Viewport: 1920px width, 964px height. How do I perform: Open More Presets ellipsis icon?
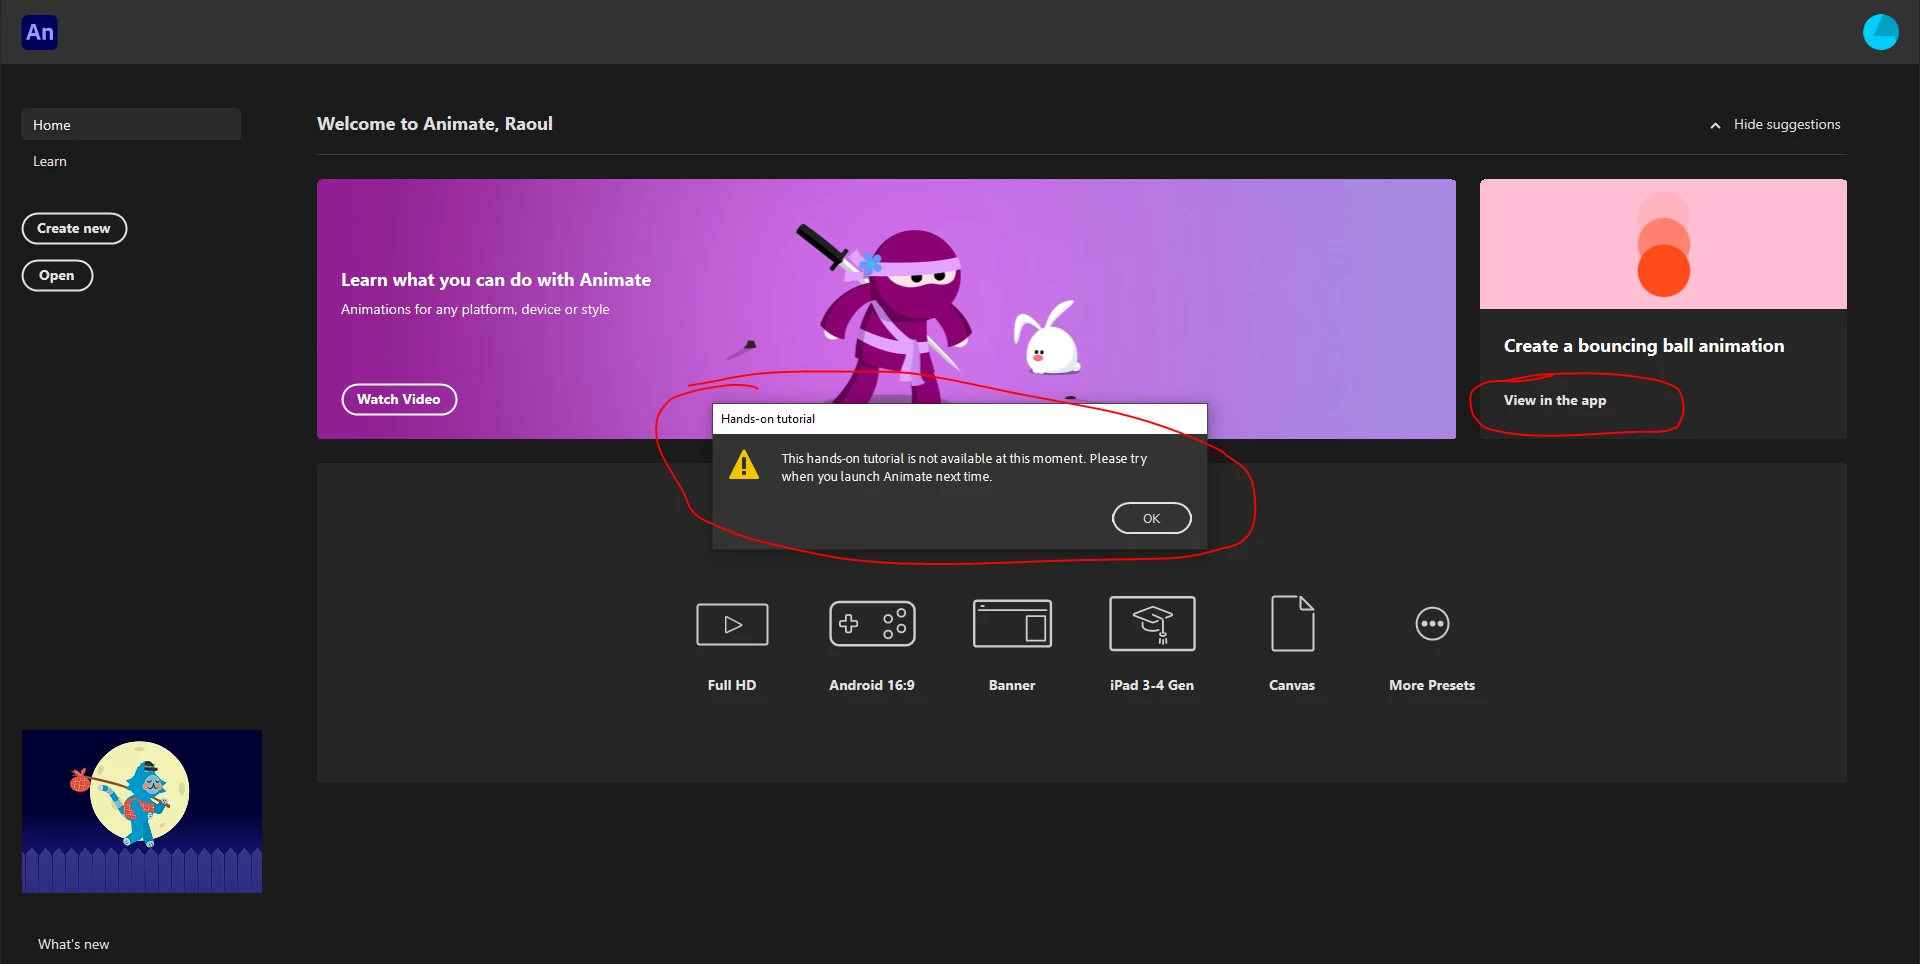coord(1432,624)
